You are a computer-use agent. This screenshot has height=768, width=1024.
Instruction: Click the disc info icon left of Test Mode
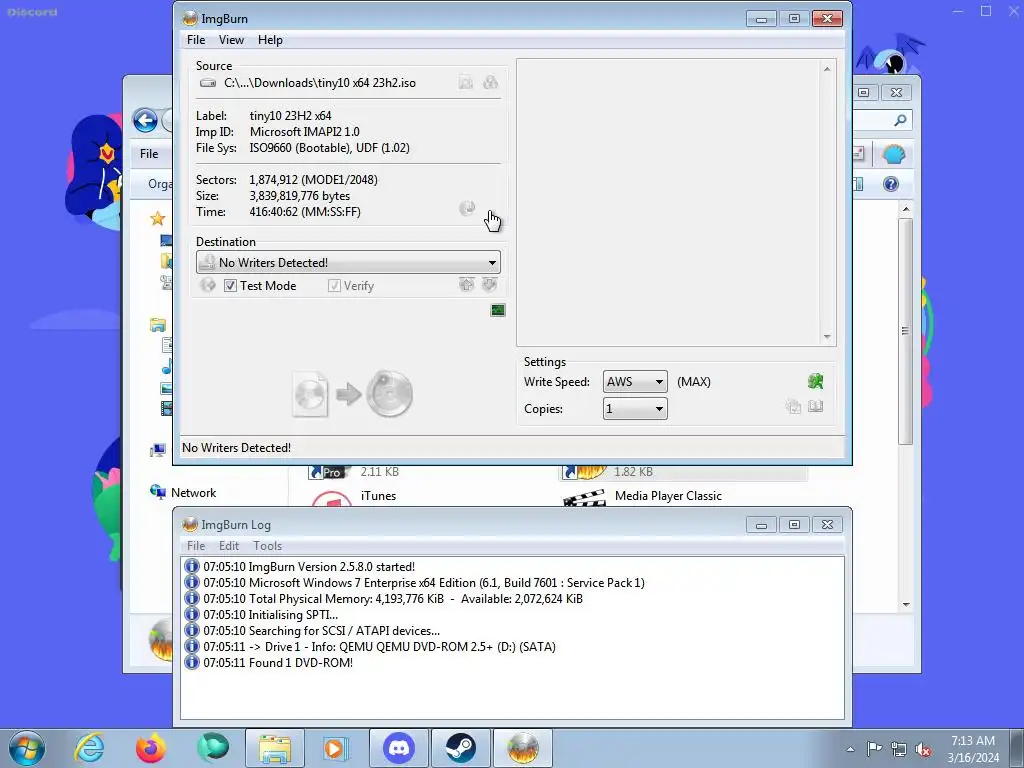[x=208, y=285]
